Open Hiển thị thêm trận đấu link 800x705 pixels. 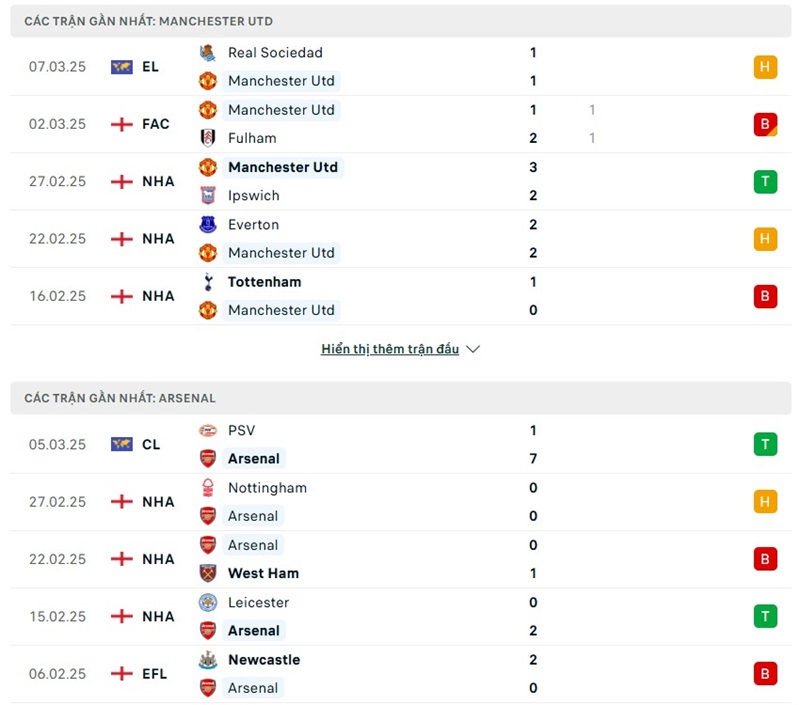[x=390, y=350]
